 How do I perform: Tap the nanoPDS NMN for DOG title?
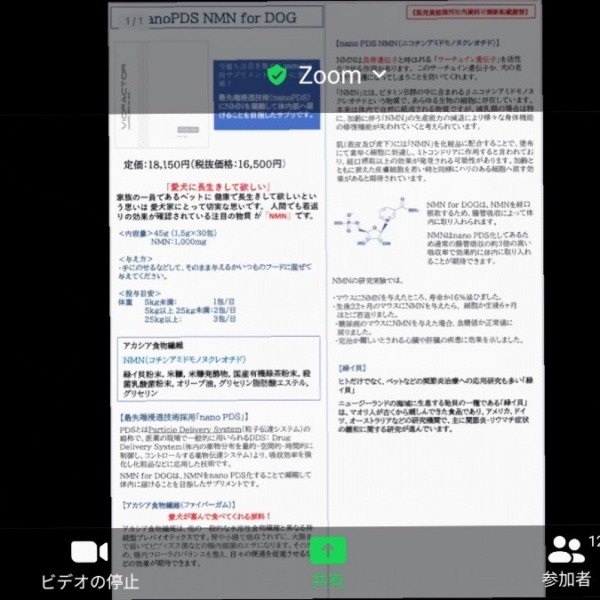(222, 18)
